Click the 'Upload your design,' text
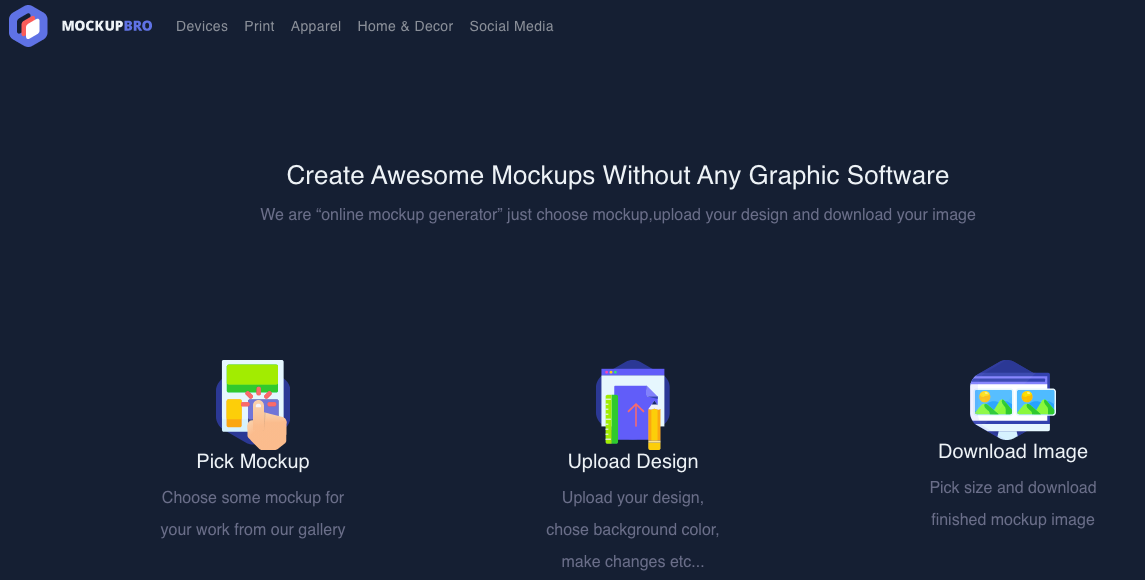 [x=632, y=497]
